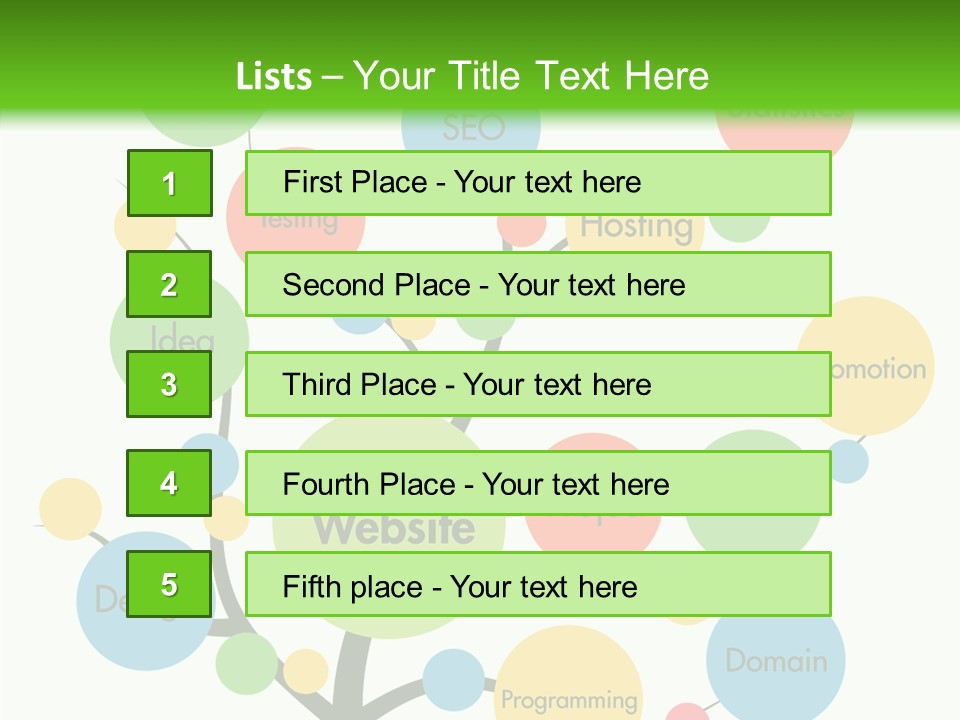This screenshot has height=720, width=960.
Task: Select the Testing bubble label
Action: tap(298, 223)
